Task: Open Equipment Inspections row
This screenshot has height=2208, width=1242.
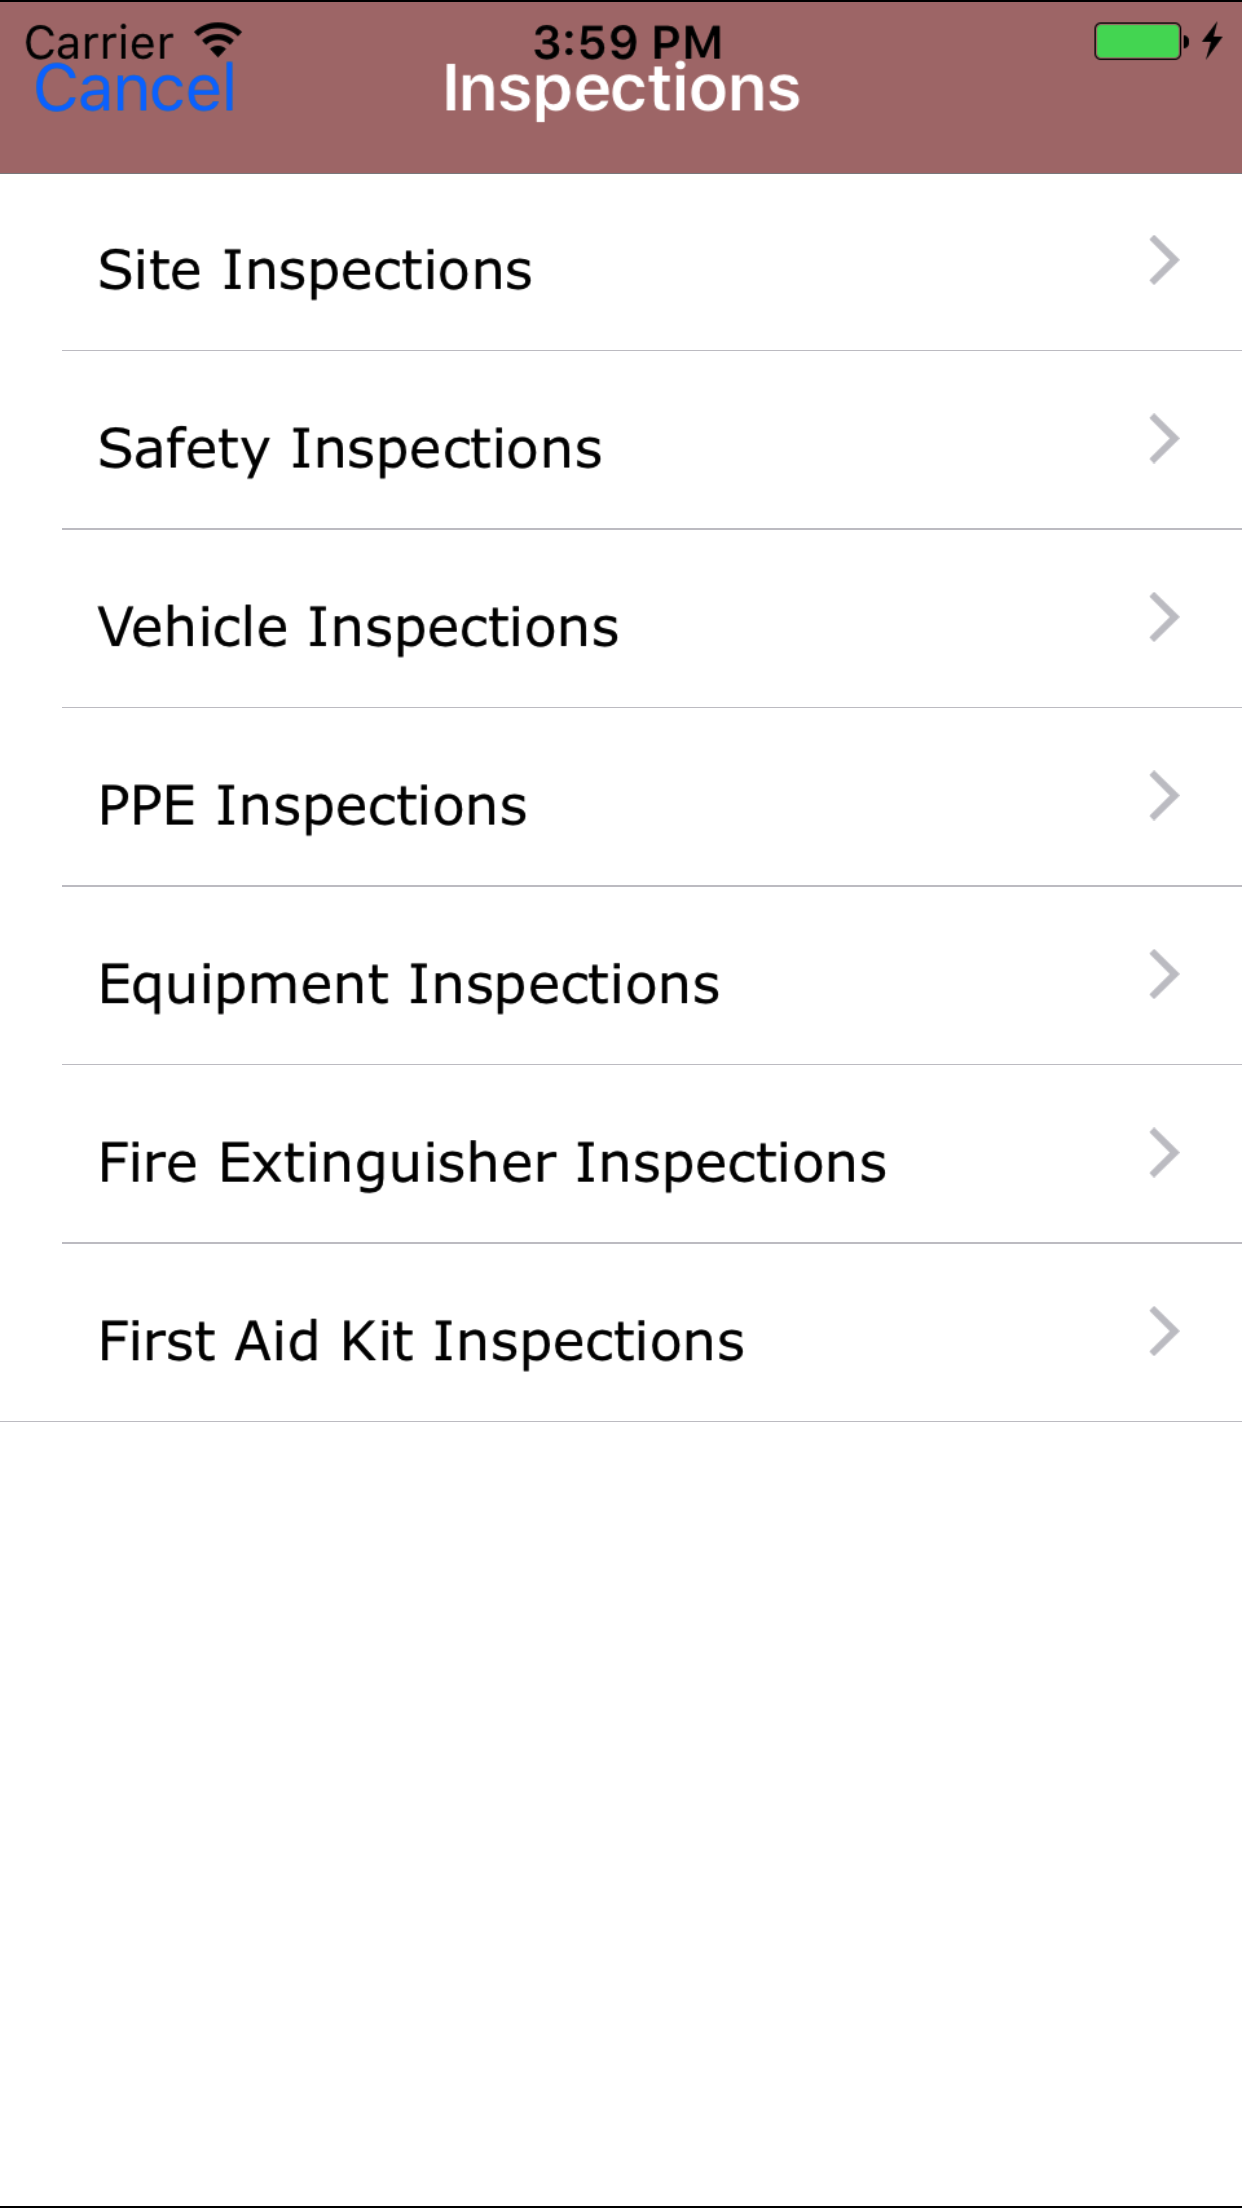Action: pos(408,984)
